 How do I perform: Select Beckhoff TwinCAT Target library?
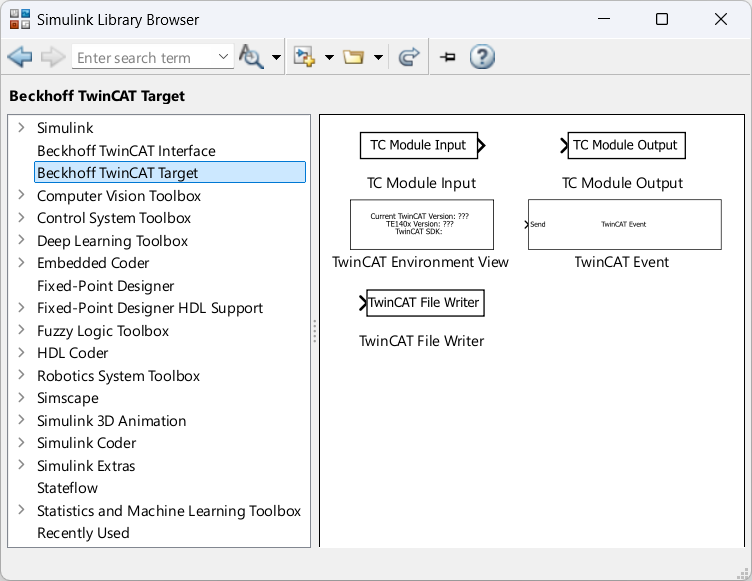tap(170, 172)
